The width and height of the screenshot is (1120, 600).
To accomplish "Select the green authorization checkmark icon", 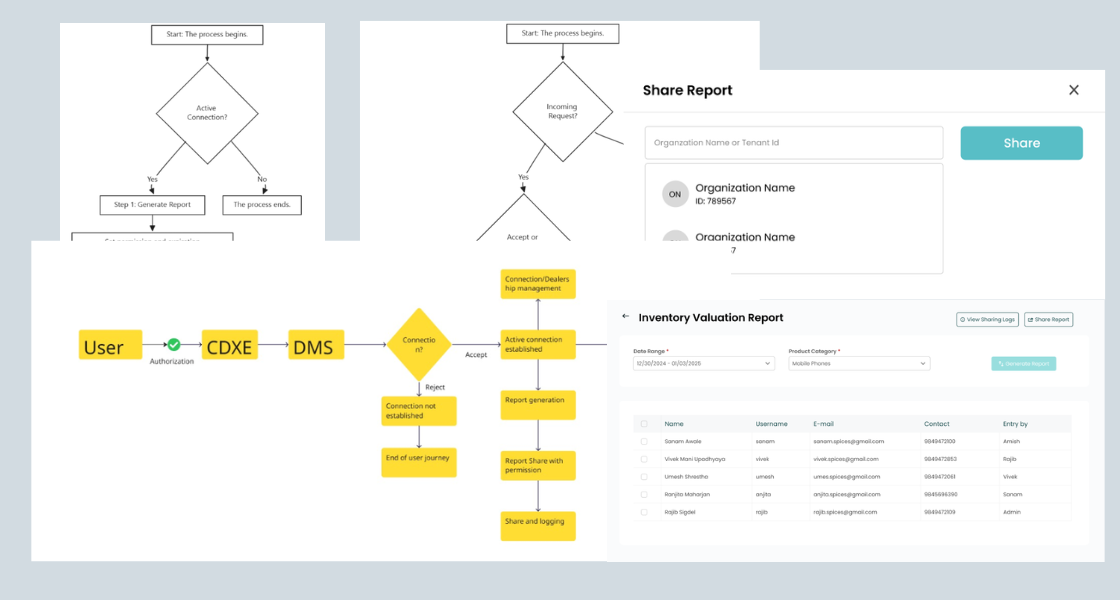I will point(172,345).
